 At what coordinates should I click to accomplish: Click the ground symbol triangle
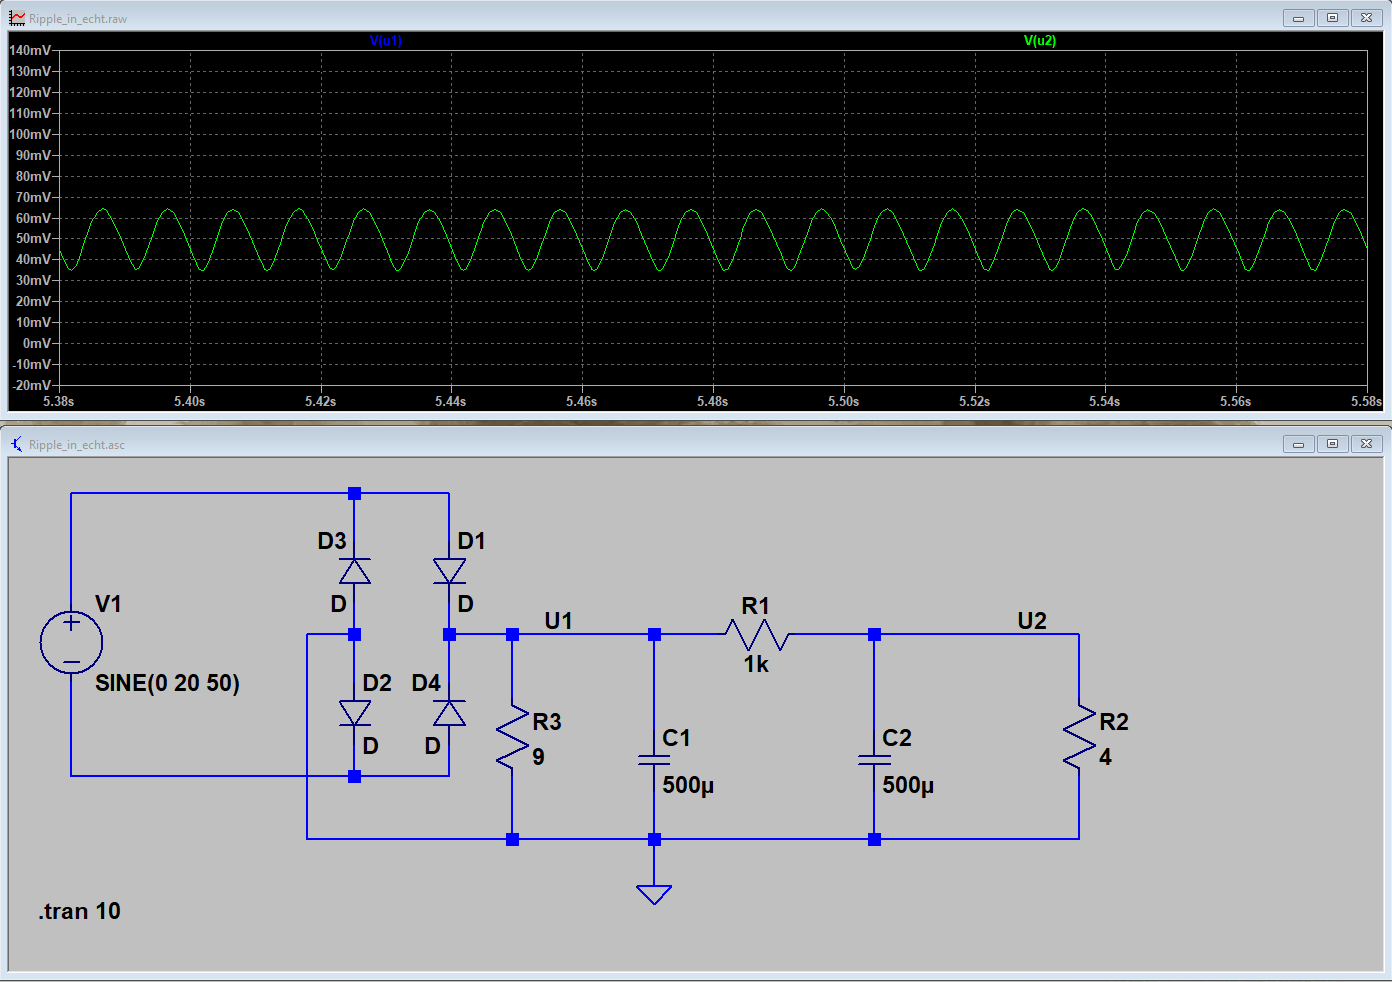coord(654,893)
